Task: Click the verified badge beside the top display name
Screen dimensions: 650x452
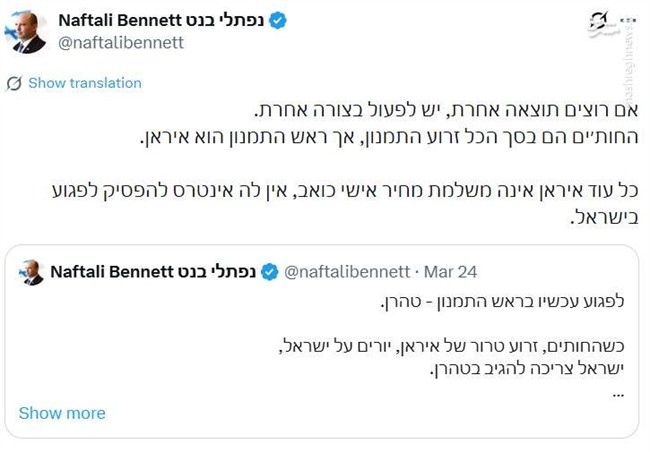Action: pyautogui.click(x=278, y=21)
